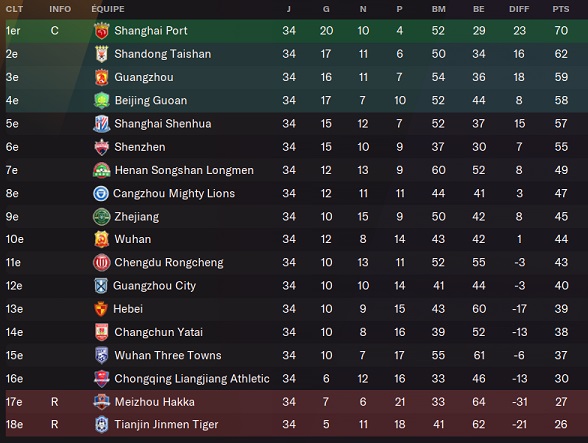Sort table by CLT column header
This screenshot has height=443, width=588.
[x=15, y=9]
